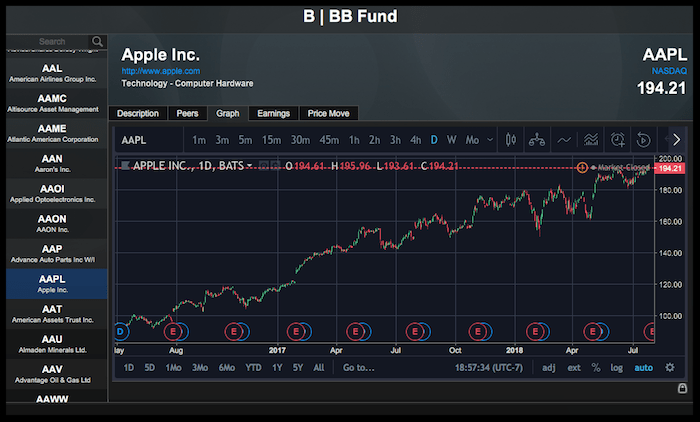700x422 pixels.
Task: Expand the APPLE INC. series title dropdown
Action: click(250, 166)
